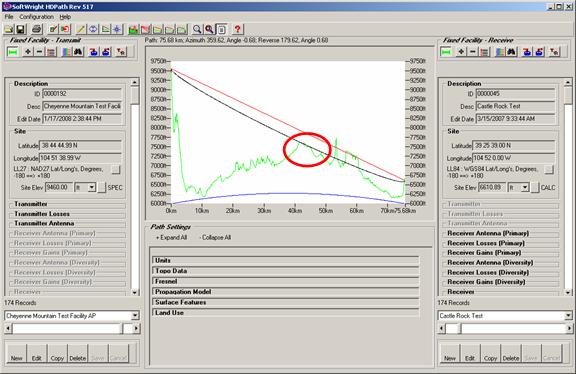Open the File menu

(9, 17)
